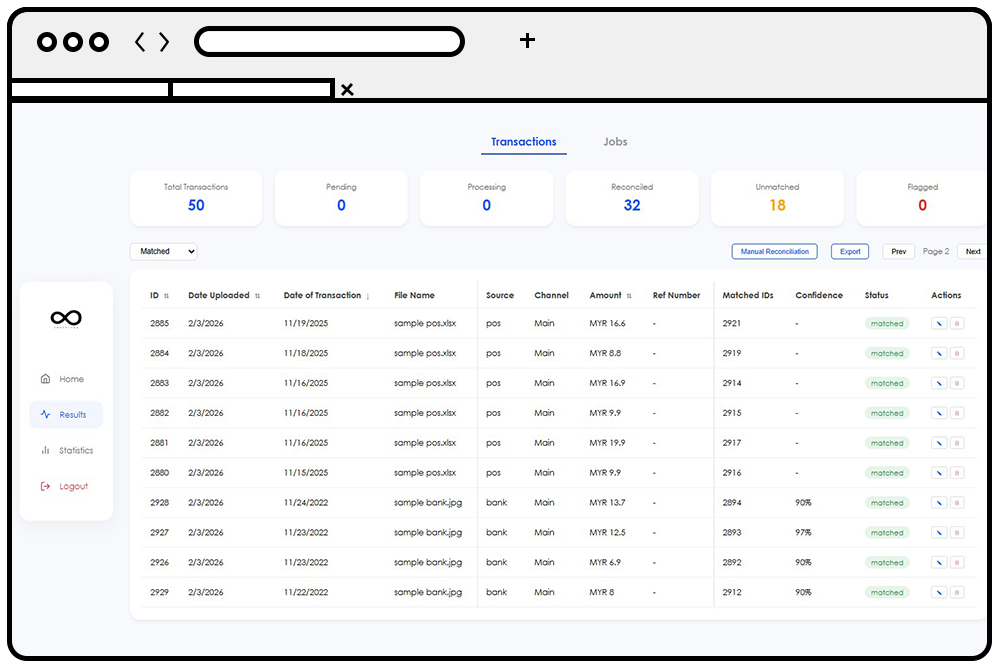The width and height of the screenshot is (1000, 666).
Task: Open the Matched status filter dropdown
Action: point(163,252)
